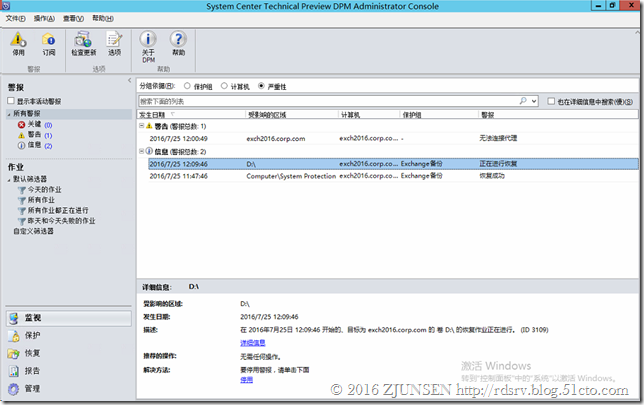
Task: Open the 恢复 recovery workspace icon
Action: click(14, 353)
